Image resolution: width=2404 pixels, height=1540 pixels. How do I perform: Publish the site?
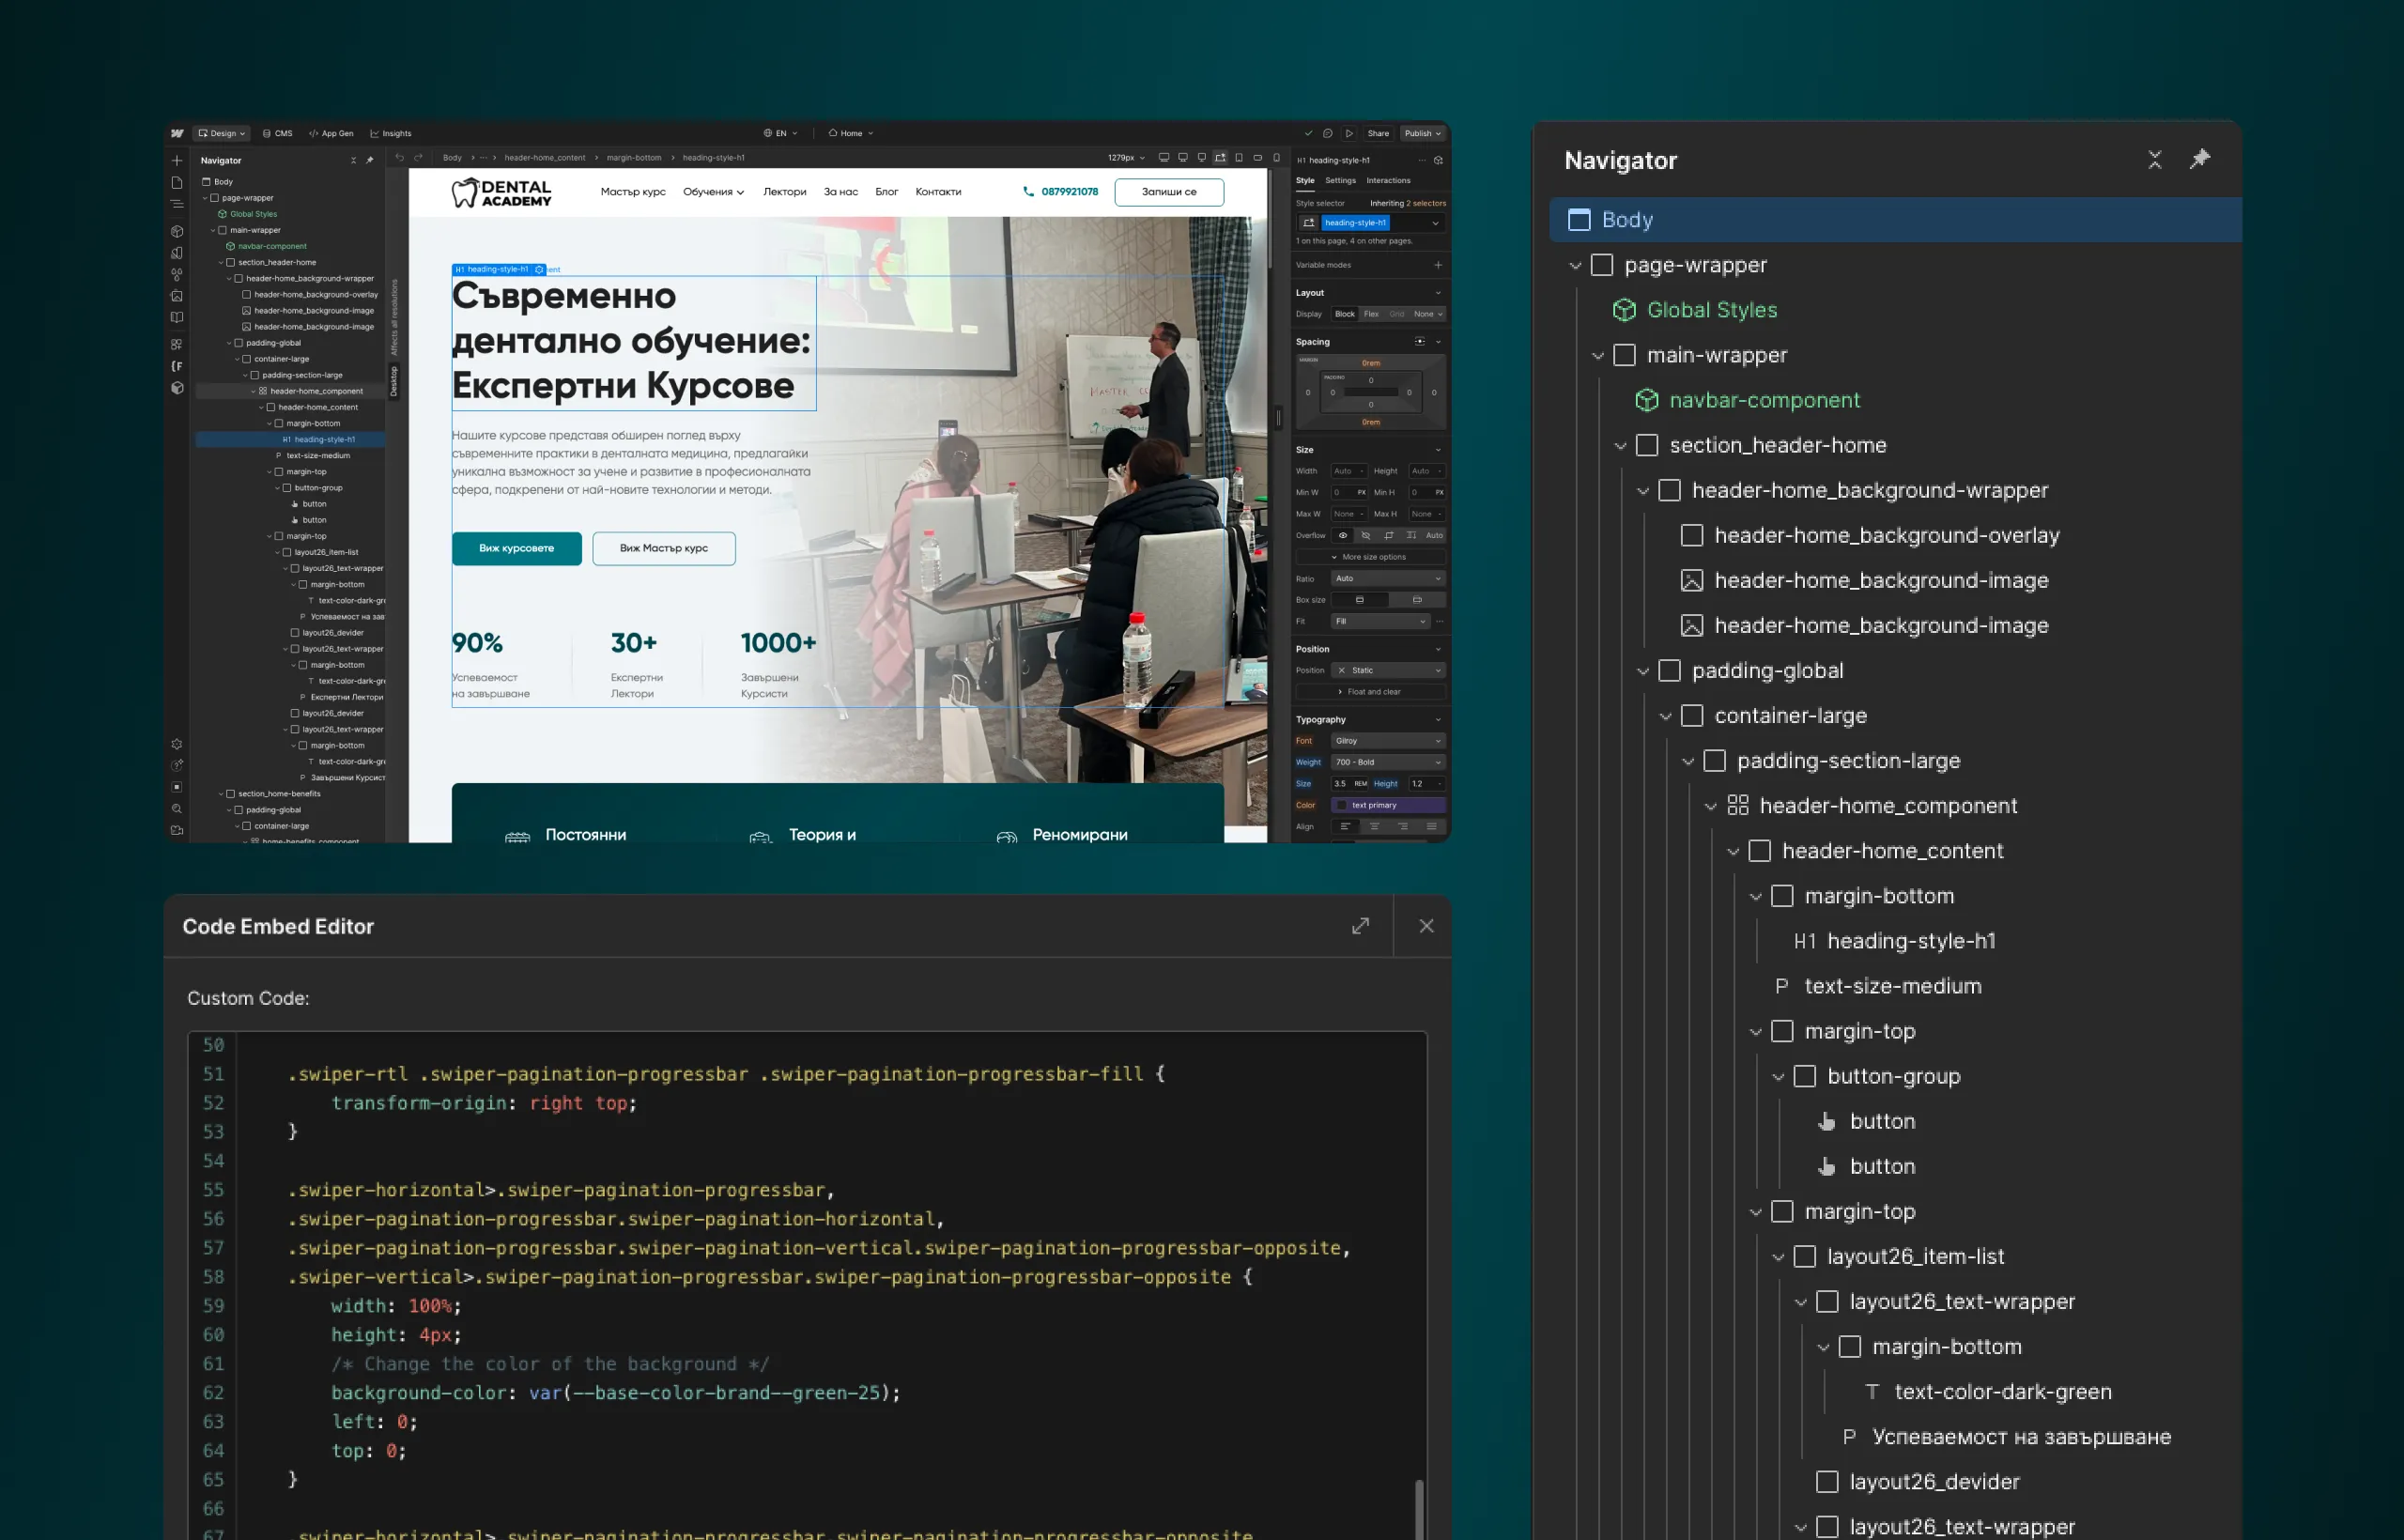coord(1419,133)
